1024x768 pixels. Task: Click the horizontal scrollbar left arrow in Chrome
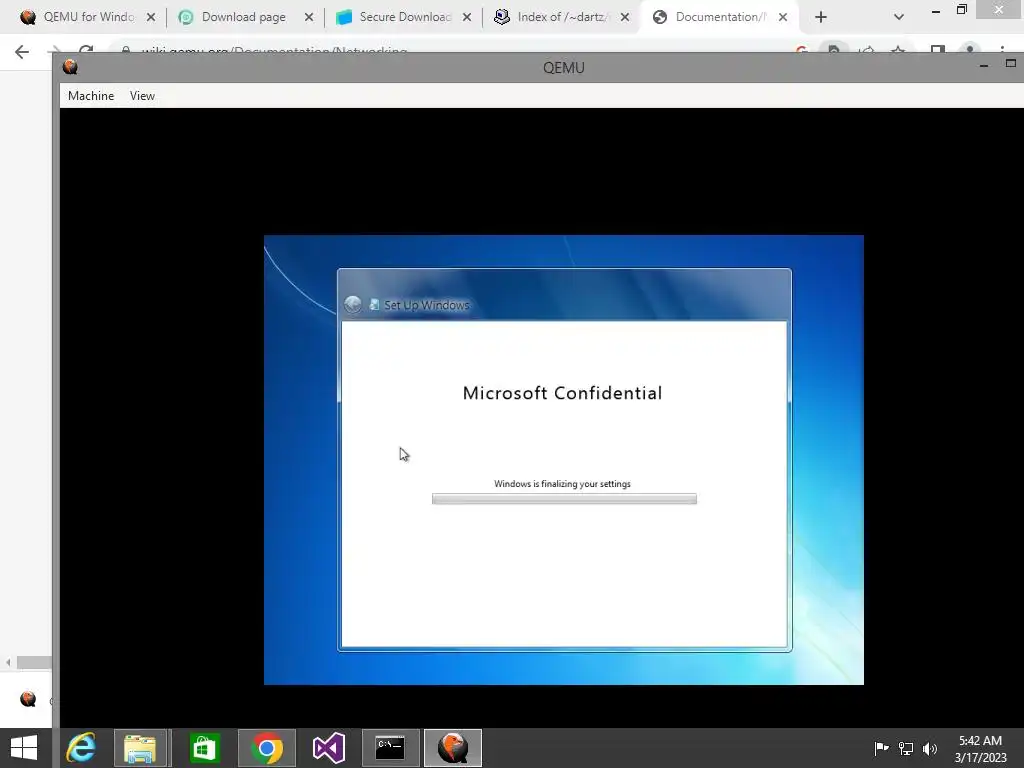pyautogui.click(x=8, y=662)
